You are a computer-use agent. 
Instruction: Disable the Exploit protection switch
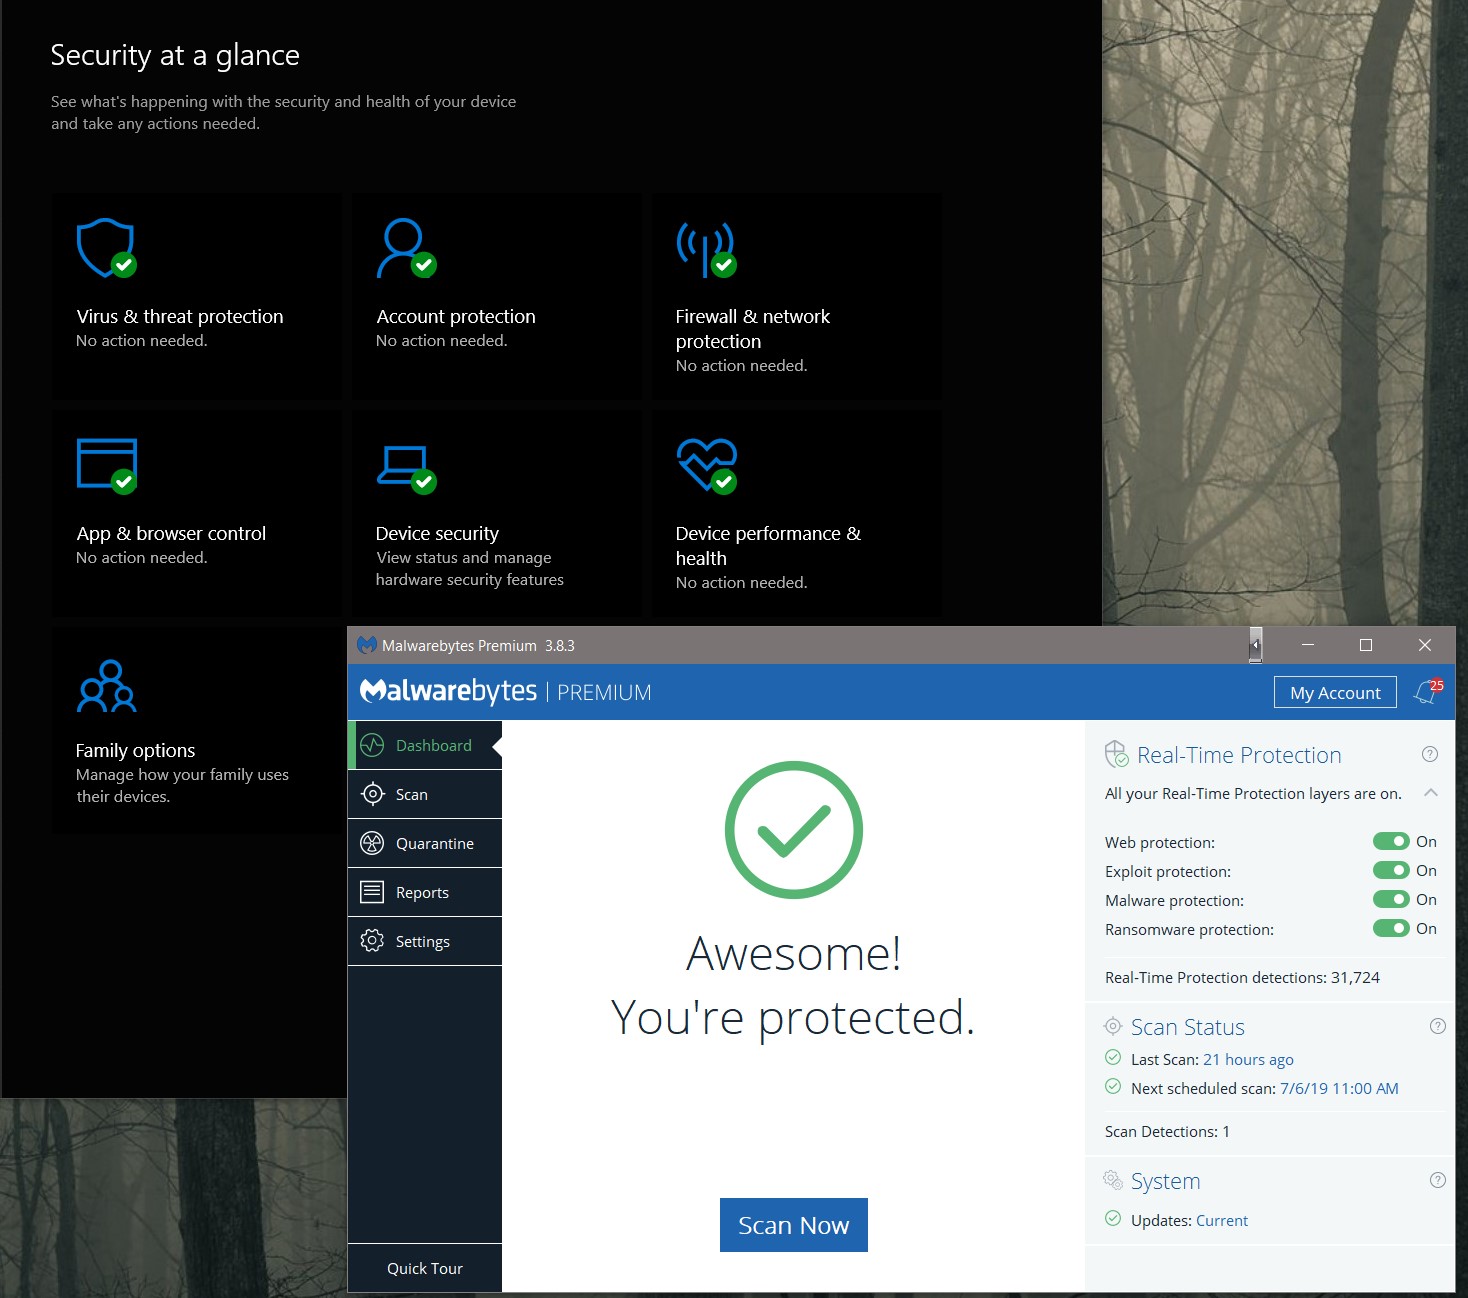pos(1391,871)
